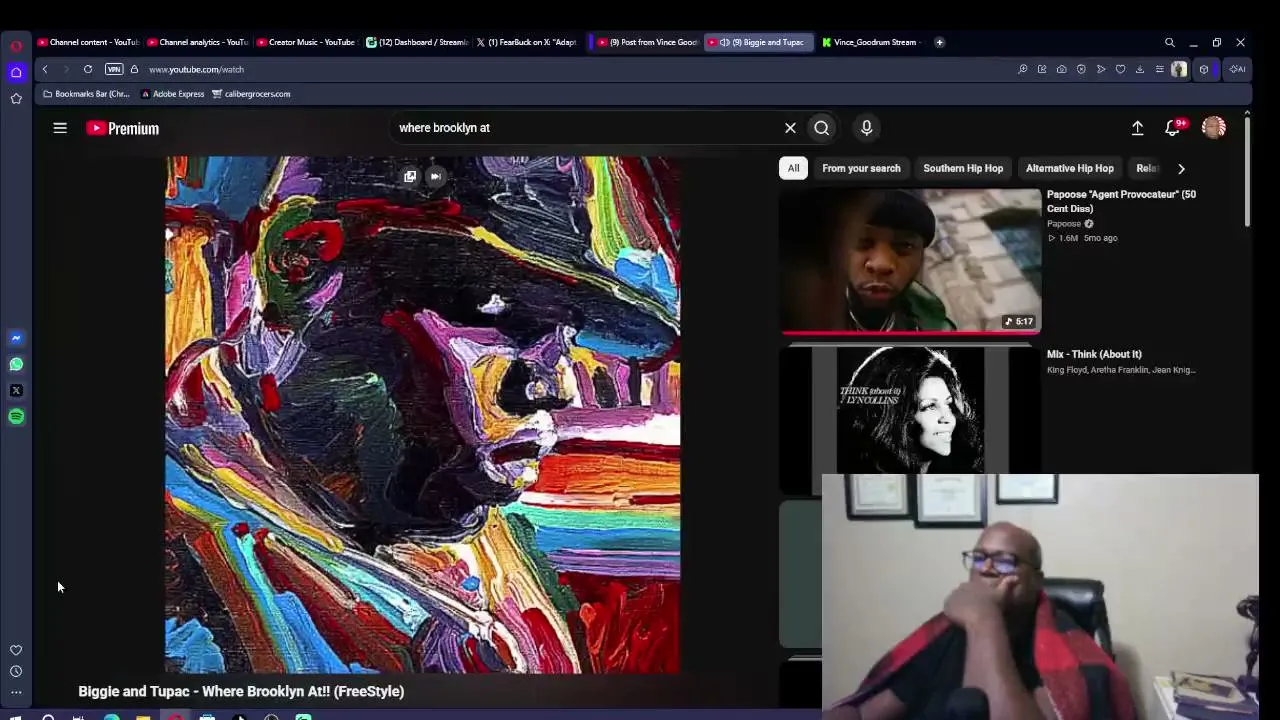
Task: Click the Biggie and Tupac video player
Action: coord(422,414)
